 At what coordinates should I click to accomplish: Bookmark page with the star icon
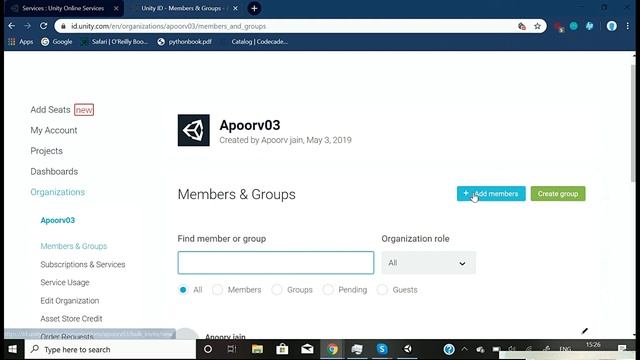[538, 26]
